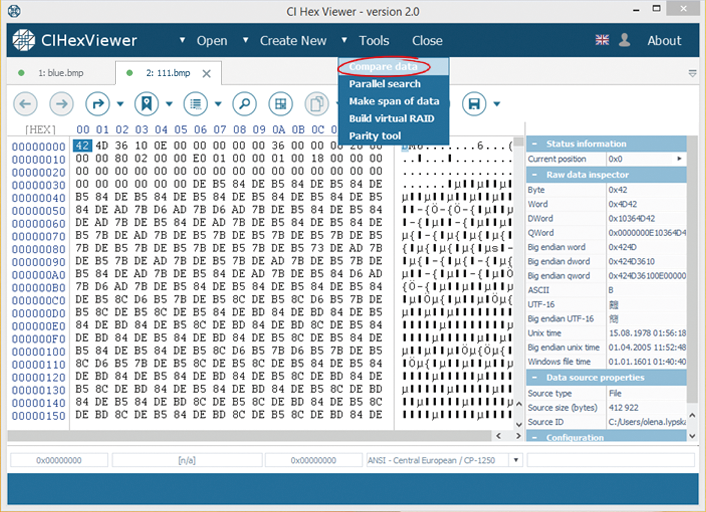706x512 pixels.
Task: Click the hex view scrollbar down arrow
Action: [x=519, y=424]
